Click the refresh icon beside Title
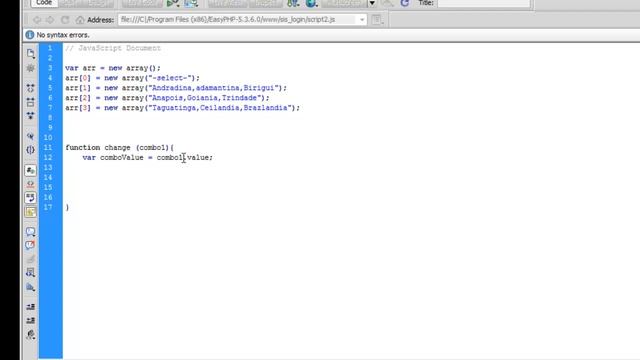Image resolution: width=640 pixels, height=360 pixels. 404,3
